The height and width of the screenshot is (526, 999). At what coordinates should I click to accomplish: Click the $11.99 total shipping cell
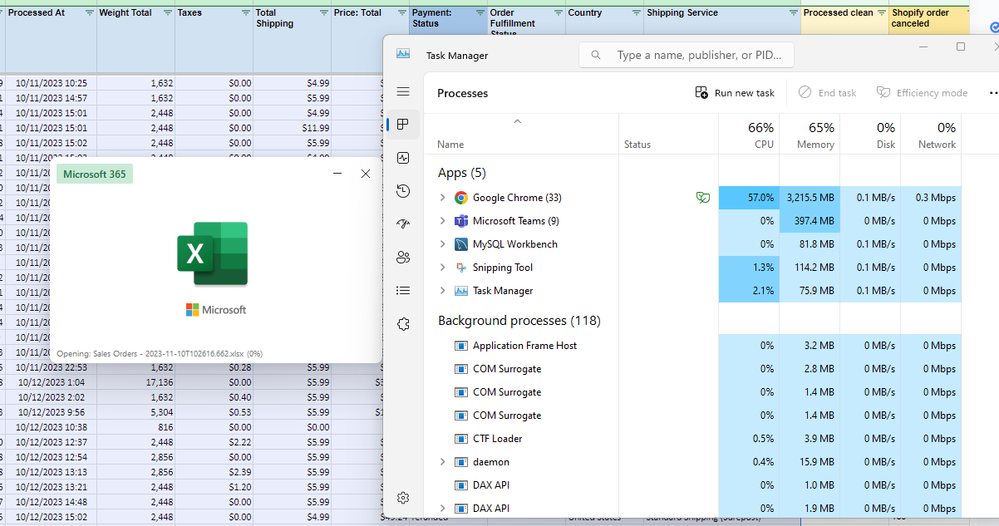coord(292,128)
